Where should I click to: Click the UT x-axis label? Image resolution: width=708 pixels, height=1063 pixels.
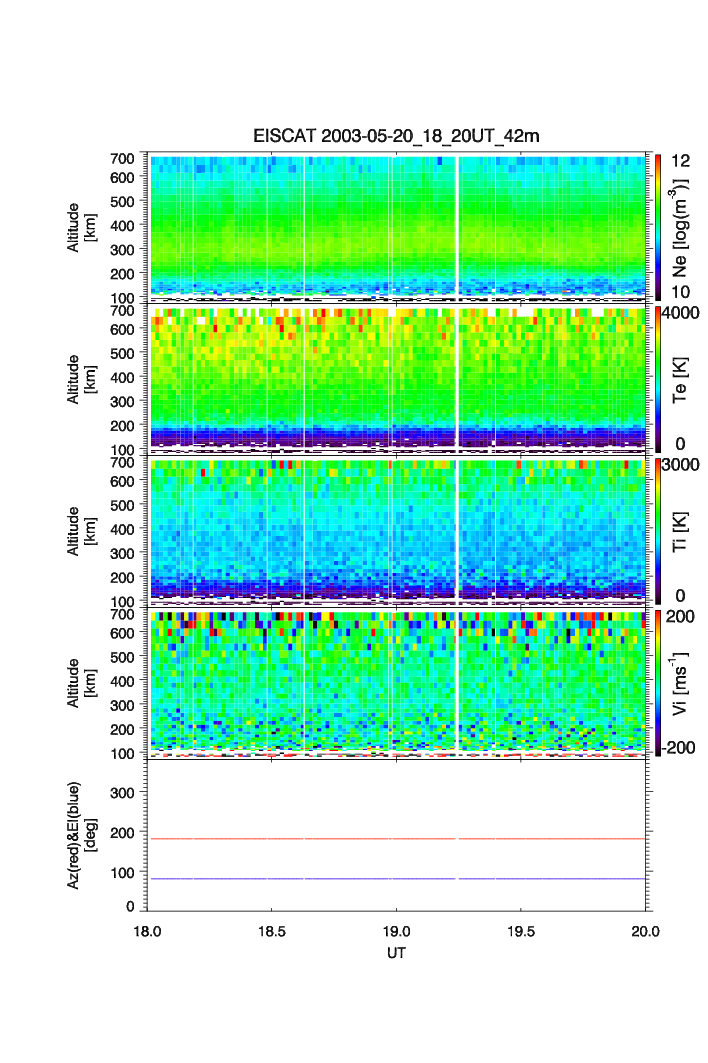396,953
